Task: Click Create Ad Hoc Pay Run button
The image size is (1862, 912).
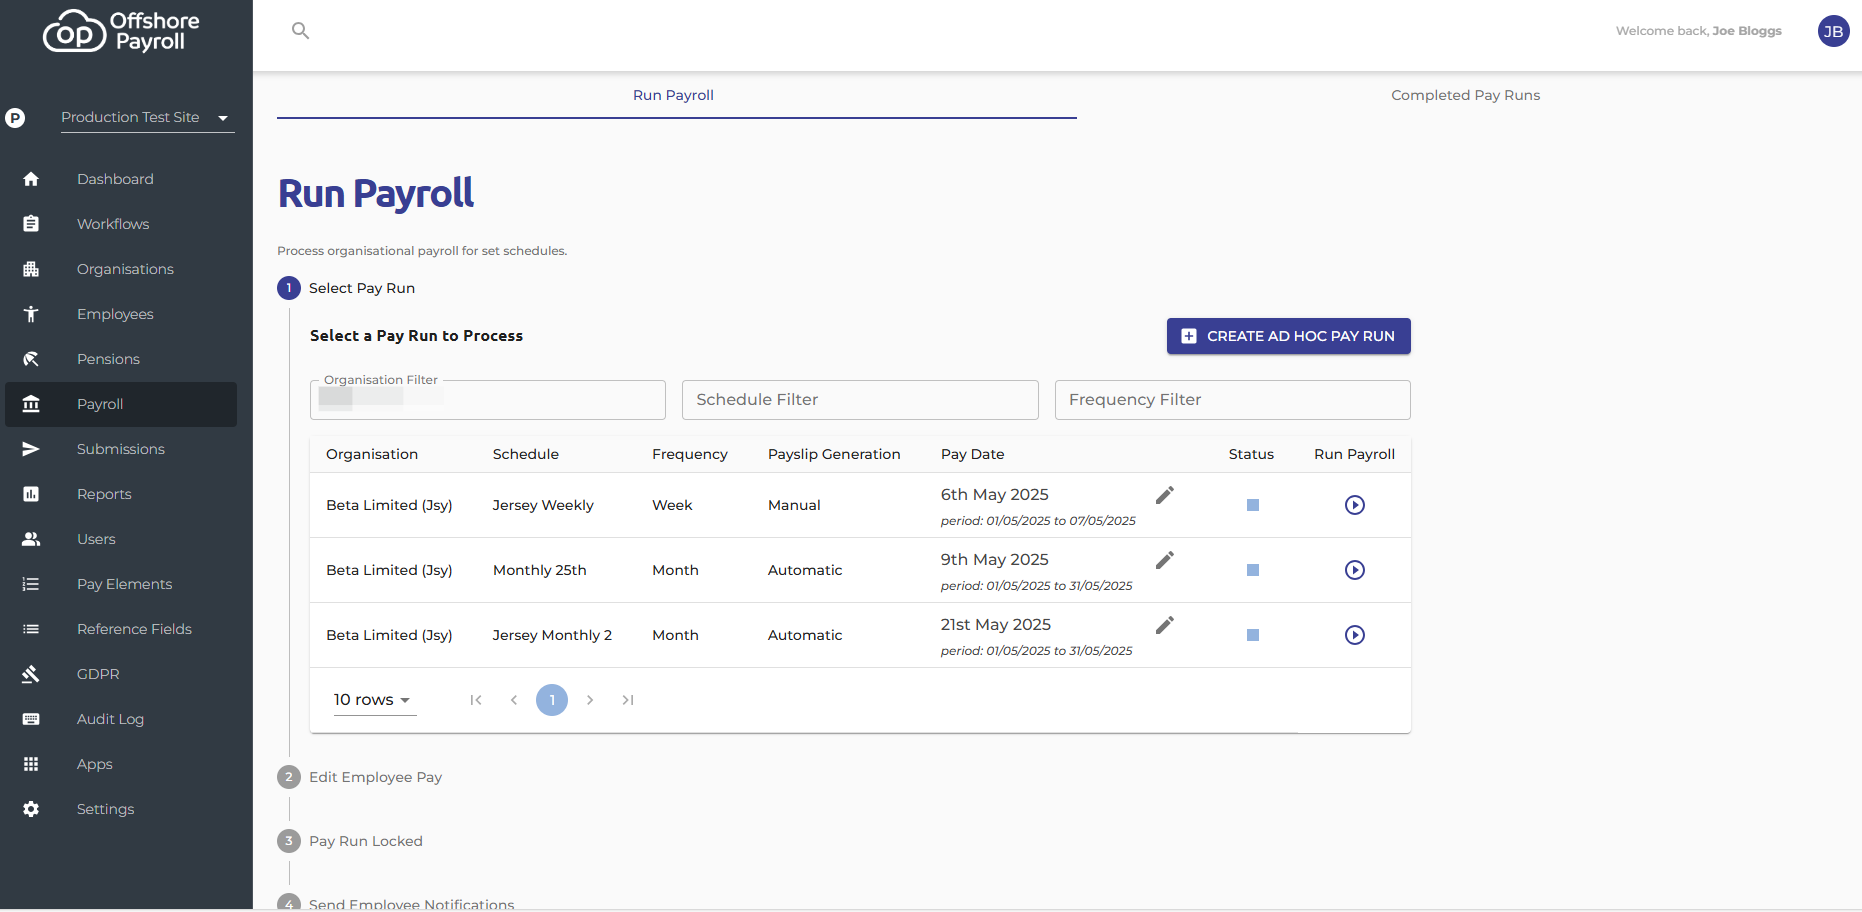Action: coord(1289,336)
